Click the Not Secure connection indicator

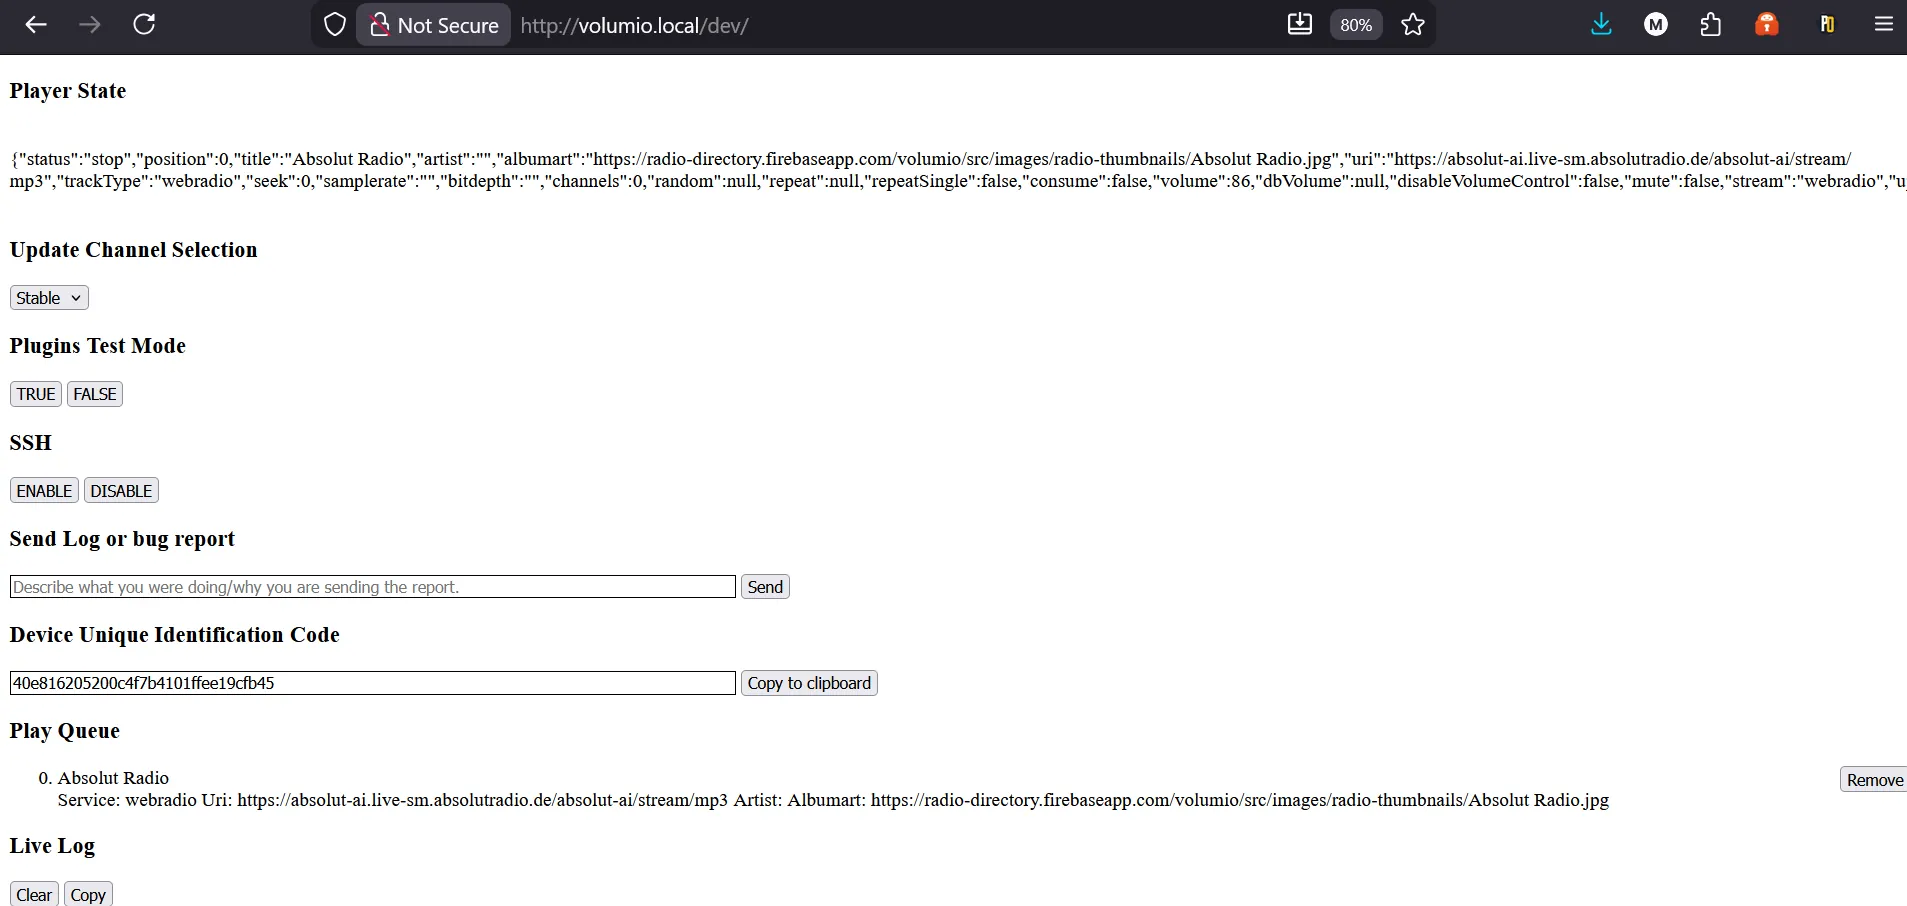click(434, 25)
